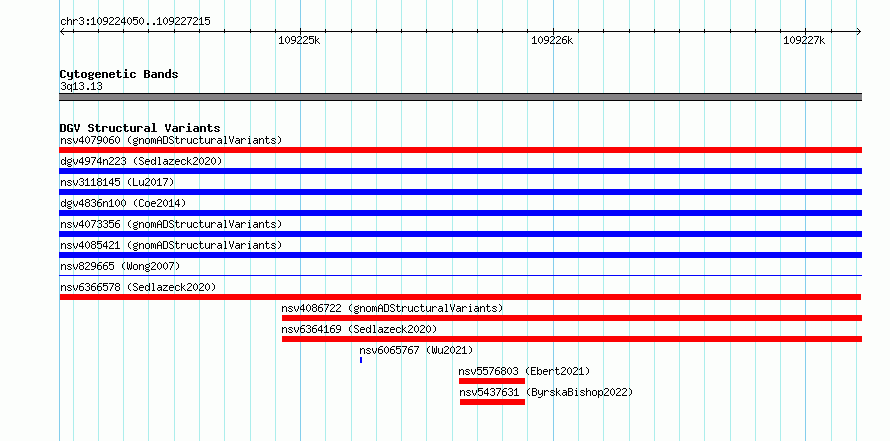
Task: Click the blue nsv4085421 variant bar
Action: coord(461,255)
